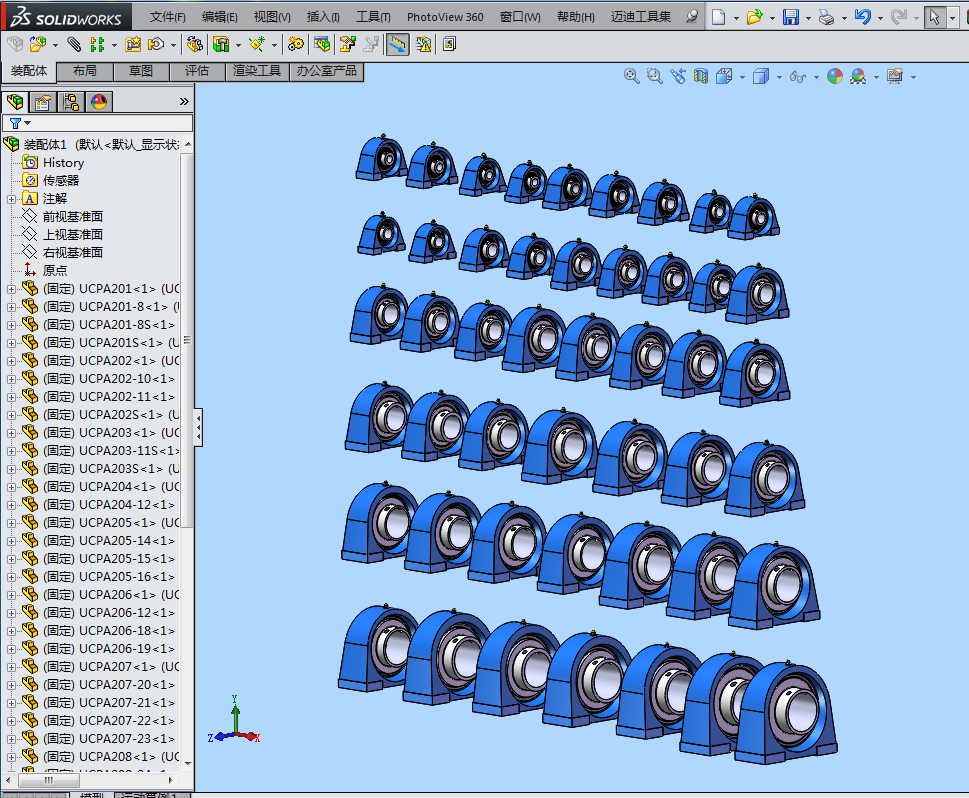Expand manager tabs with double chevron
The image size is (969, 798).
184,101
